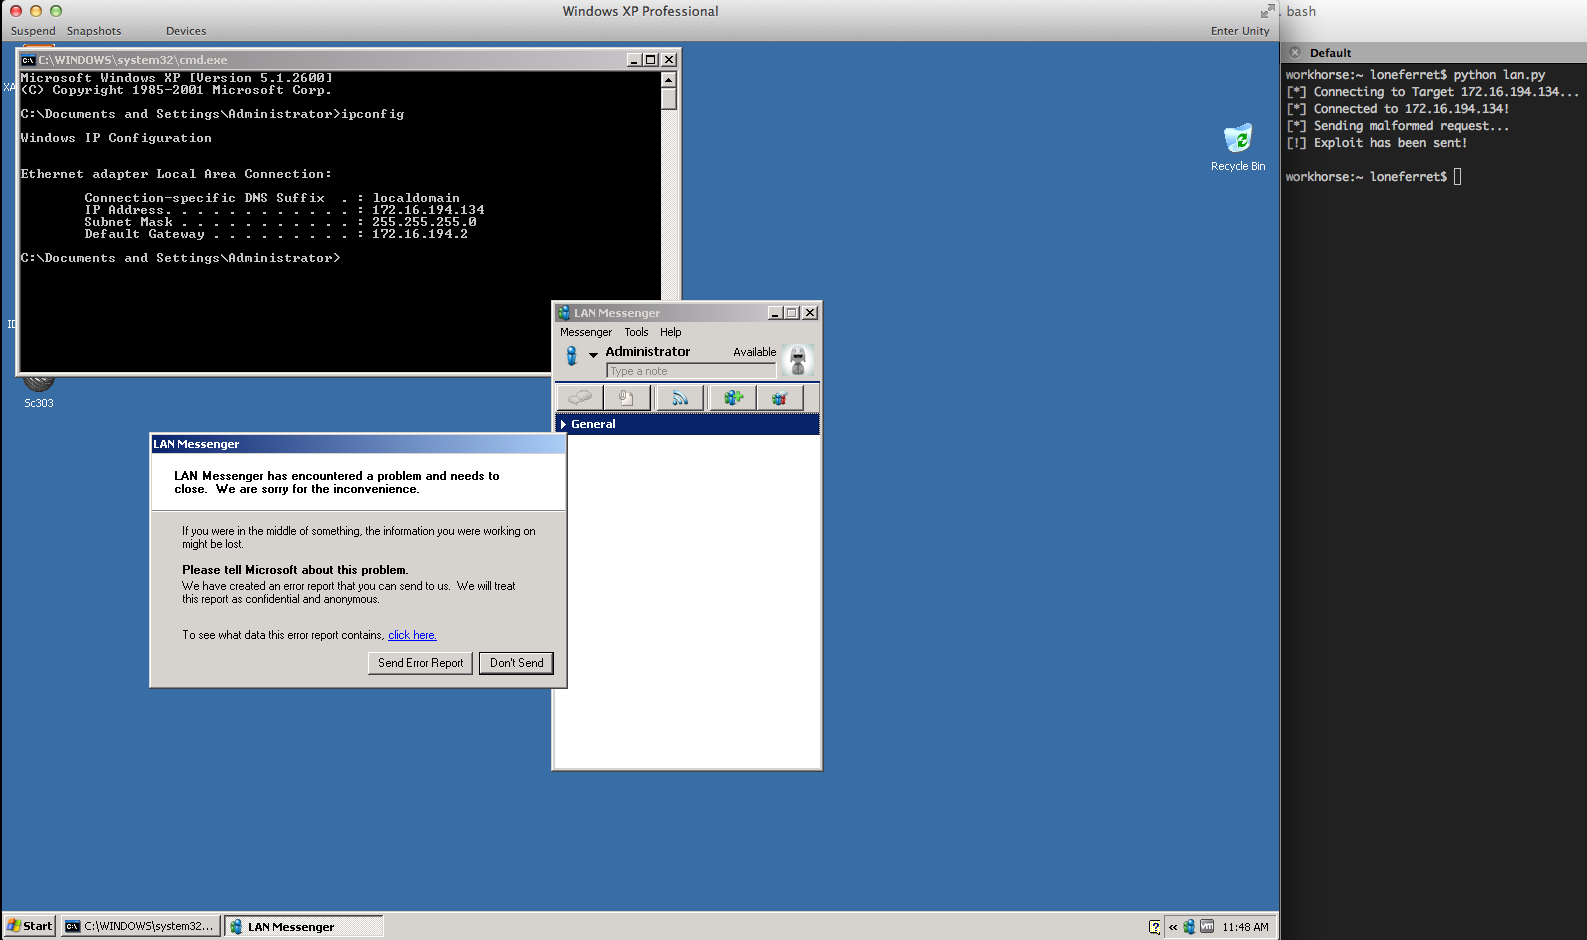The height and width of the screenshot is (940, 1587).
Task: Follow the 'click here' error report link
Action: [x=412, y=635]
